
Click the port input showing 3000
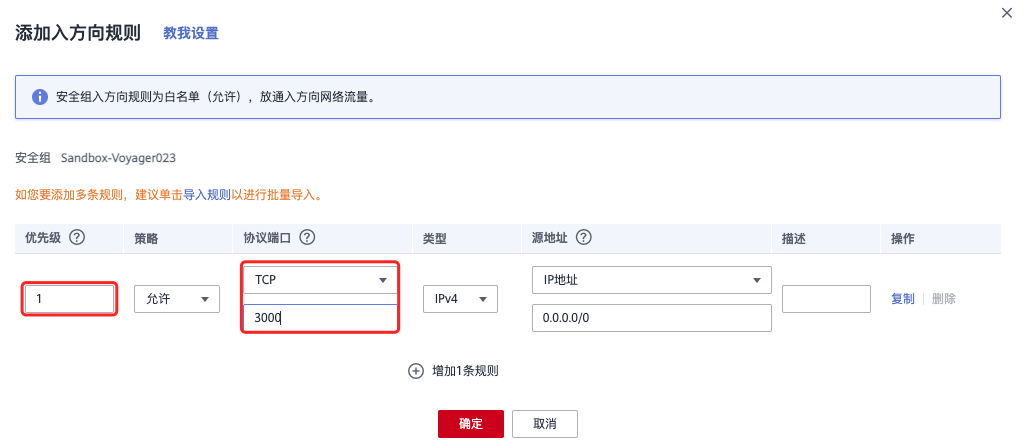tap(319, 318)
